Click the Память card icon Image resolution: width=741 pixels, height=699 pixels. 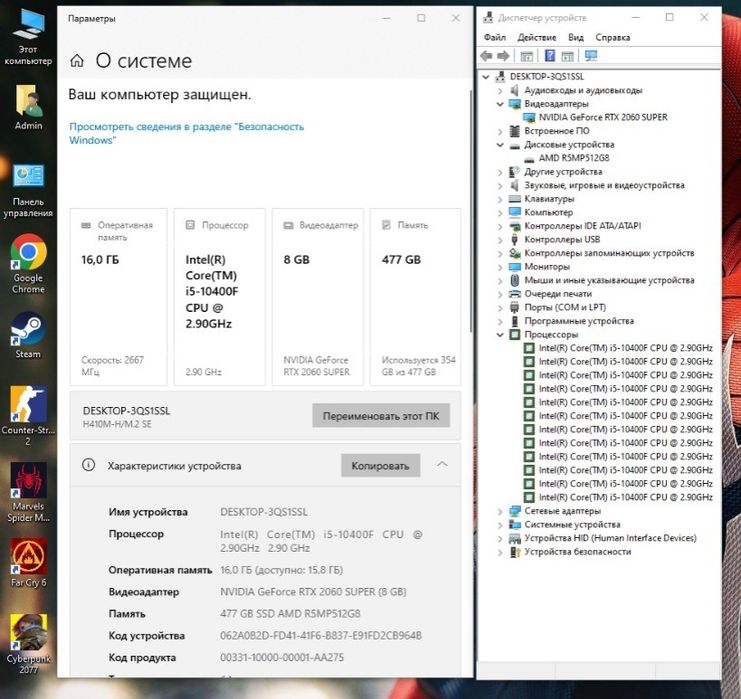(386, 225)
